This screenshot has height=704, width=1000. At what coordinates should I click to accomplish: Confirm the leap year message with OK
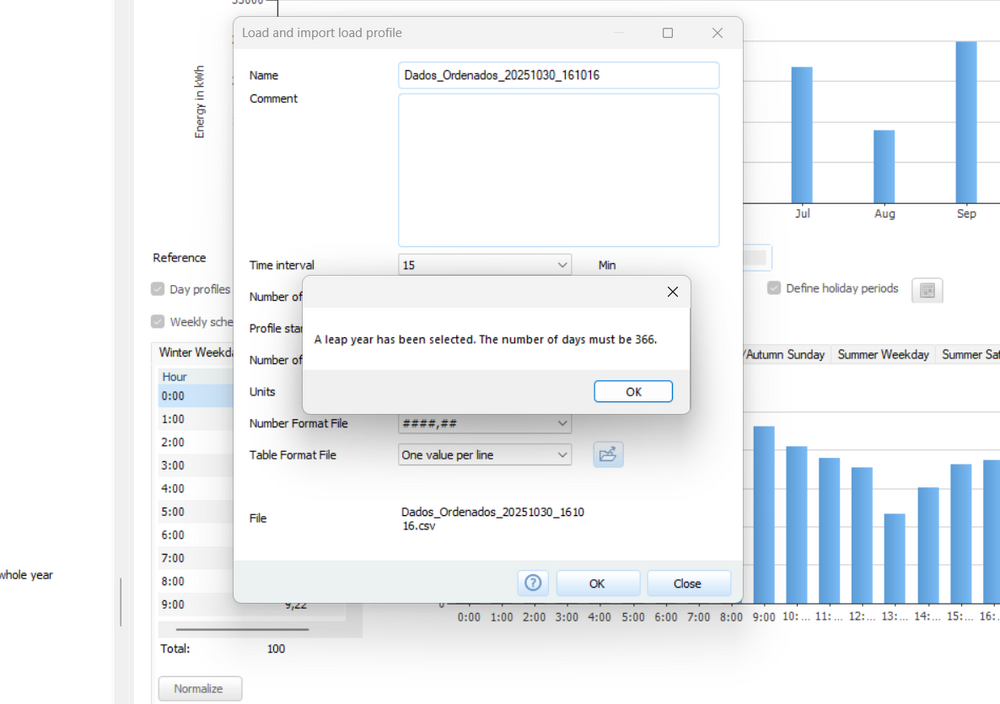(633, 392)
